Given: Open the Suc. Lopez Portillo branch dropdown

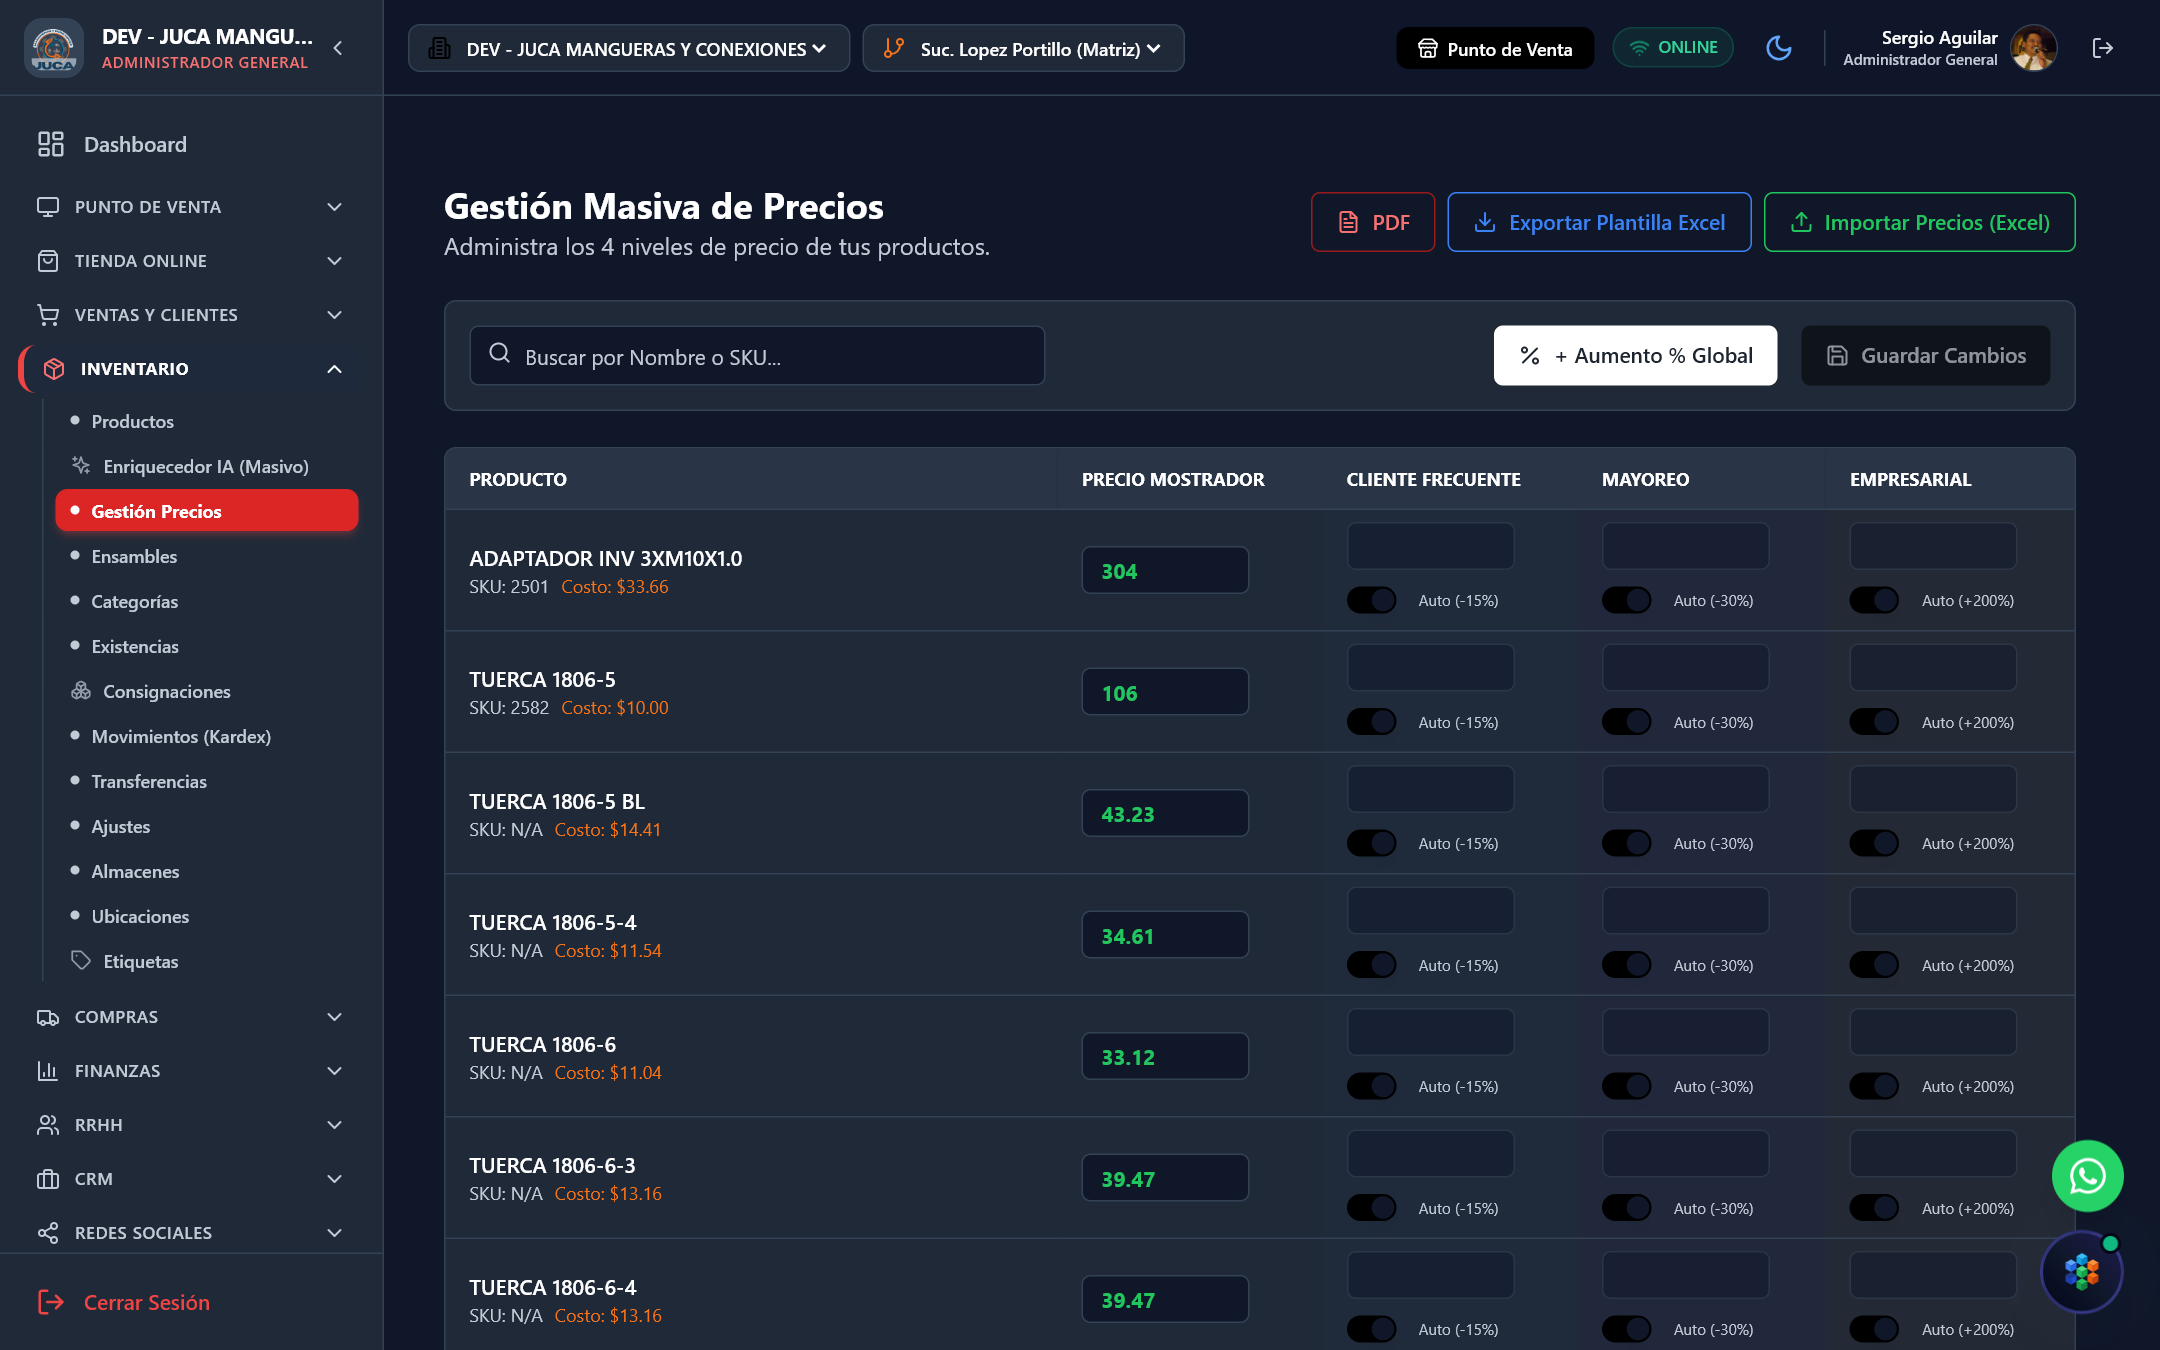Looking at the screenshot, I should (1023, 48).
